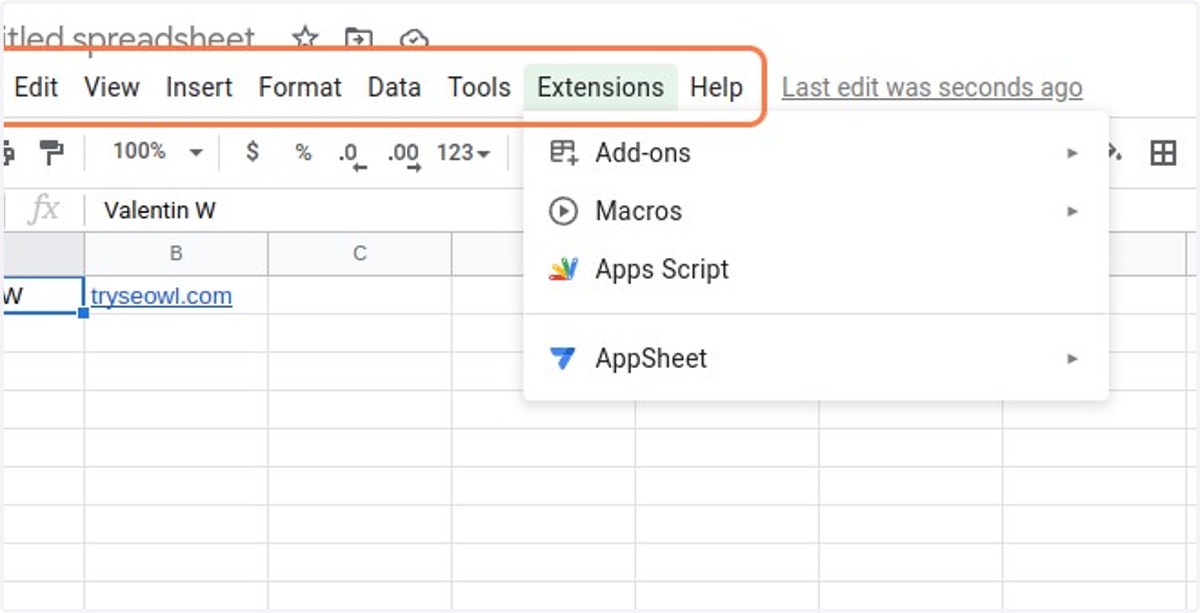Open the Data menu
Screen dimensions: 1200x613
click(394, 87)
